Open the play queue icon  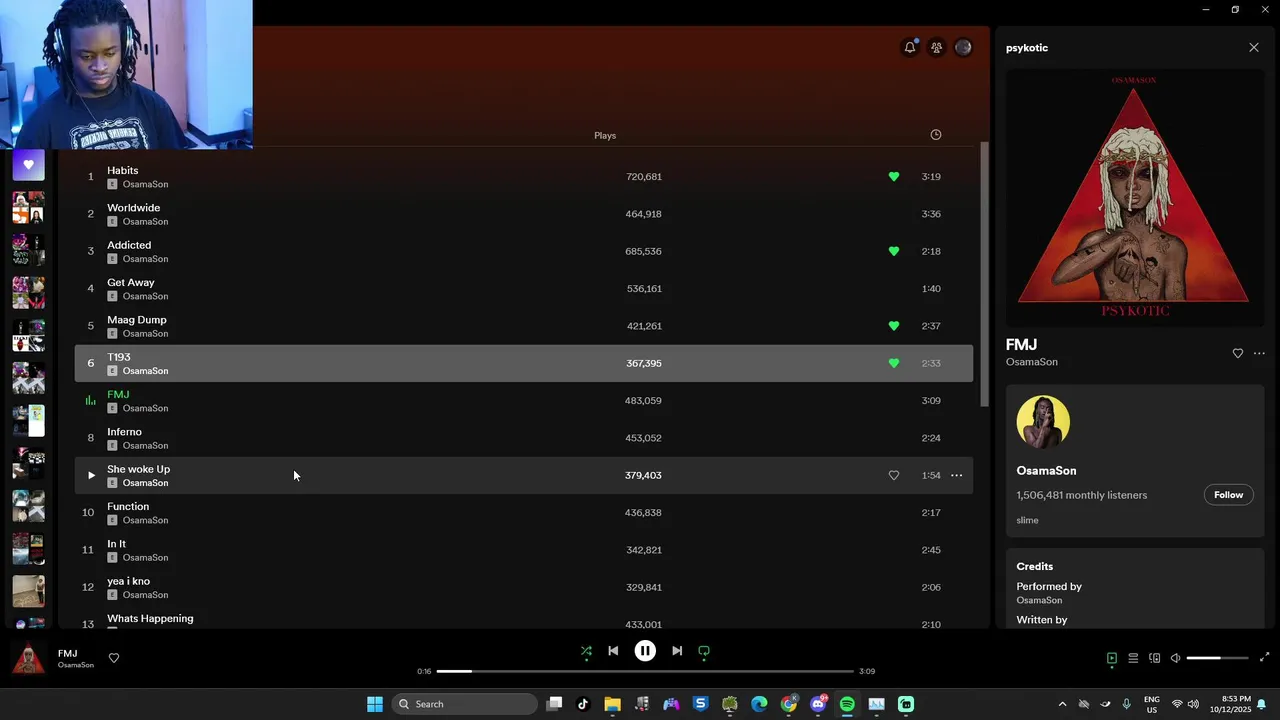[1133, 658]
